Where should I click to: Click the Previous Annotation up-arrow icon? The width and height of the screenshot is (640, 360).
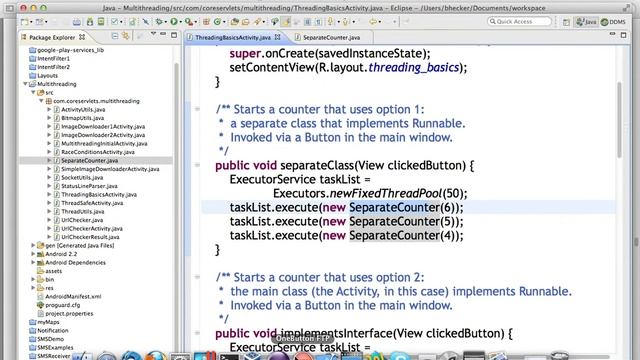[346, 22]
